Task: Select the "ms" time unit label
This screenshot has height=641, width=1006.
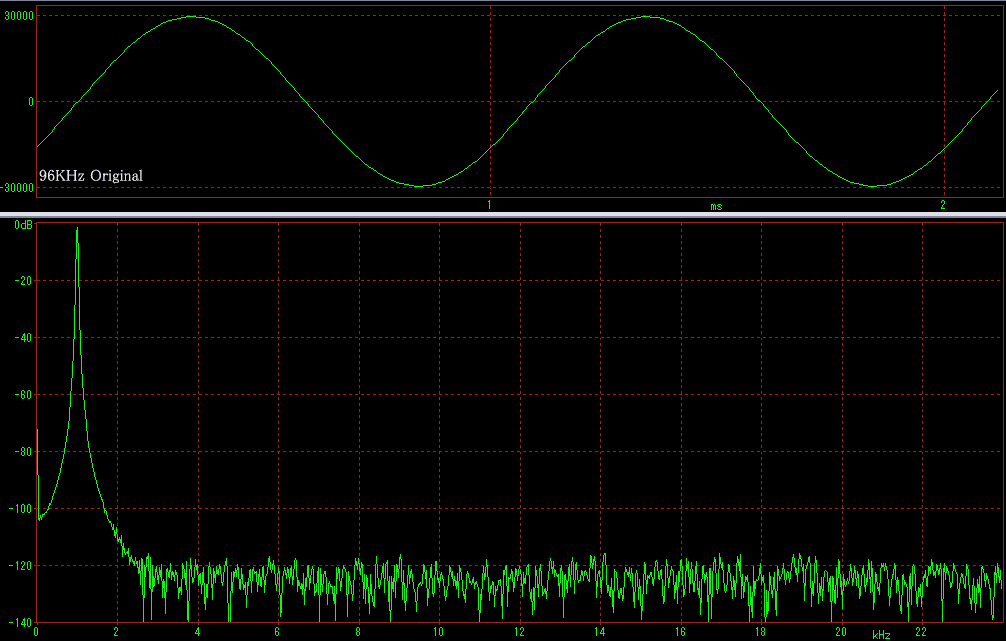Action: click(x=716, y=207)
